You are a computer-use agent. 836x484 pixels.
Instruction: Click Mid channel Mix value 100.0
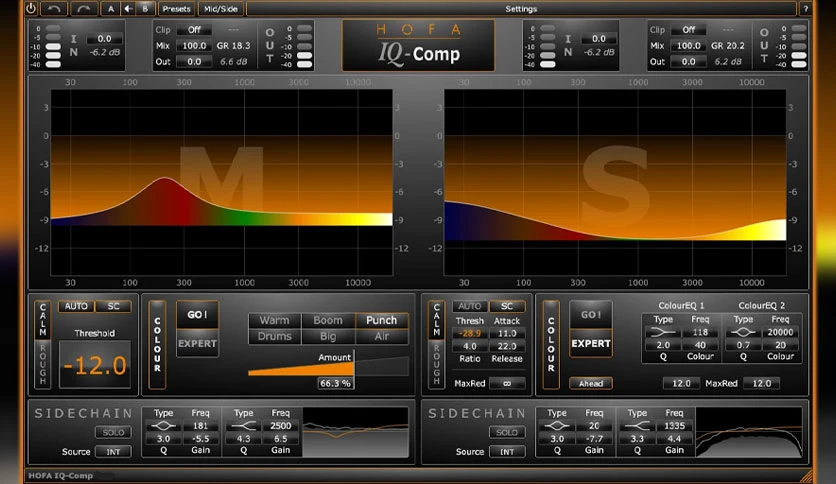pos(194,46)
